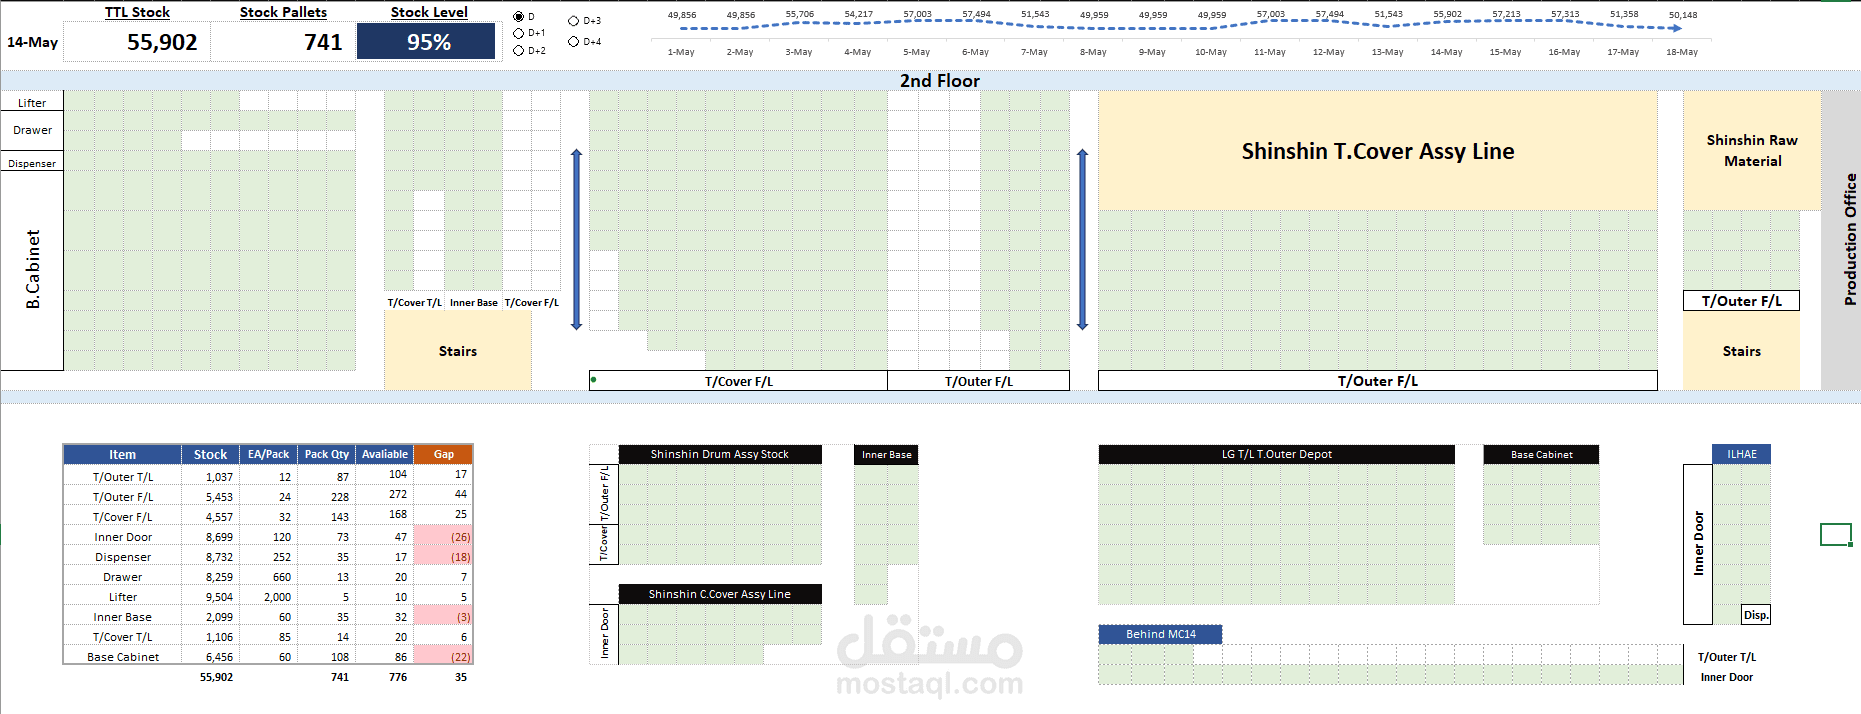Select the Stock Pallets value 741 at top

[x=323, y=42]
